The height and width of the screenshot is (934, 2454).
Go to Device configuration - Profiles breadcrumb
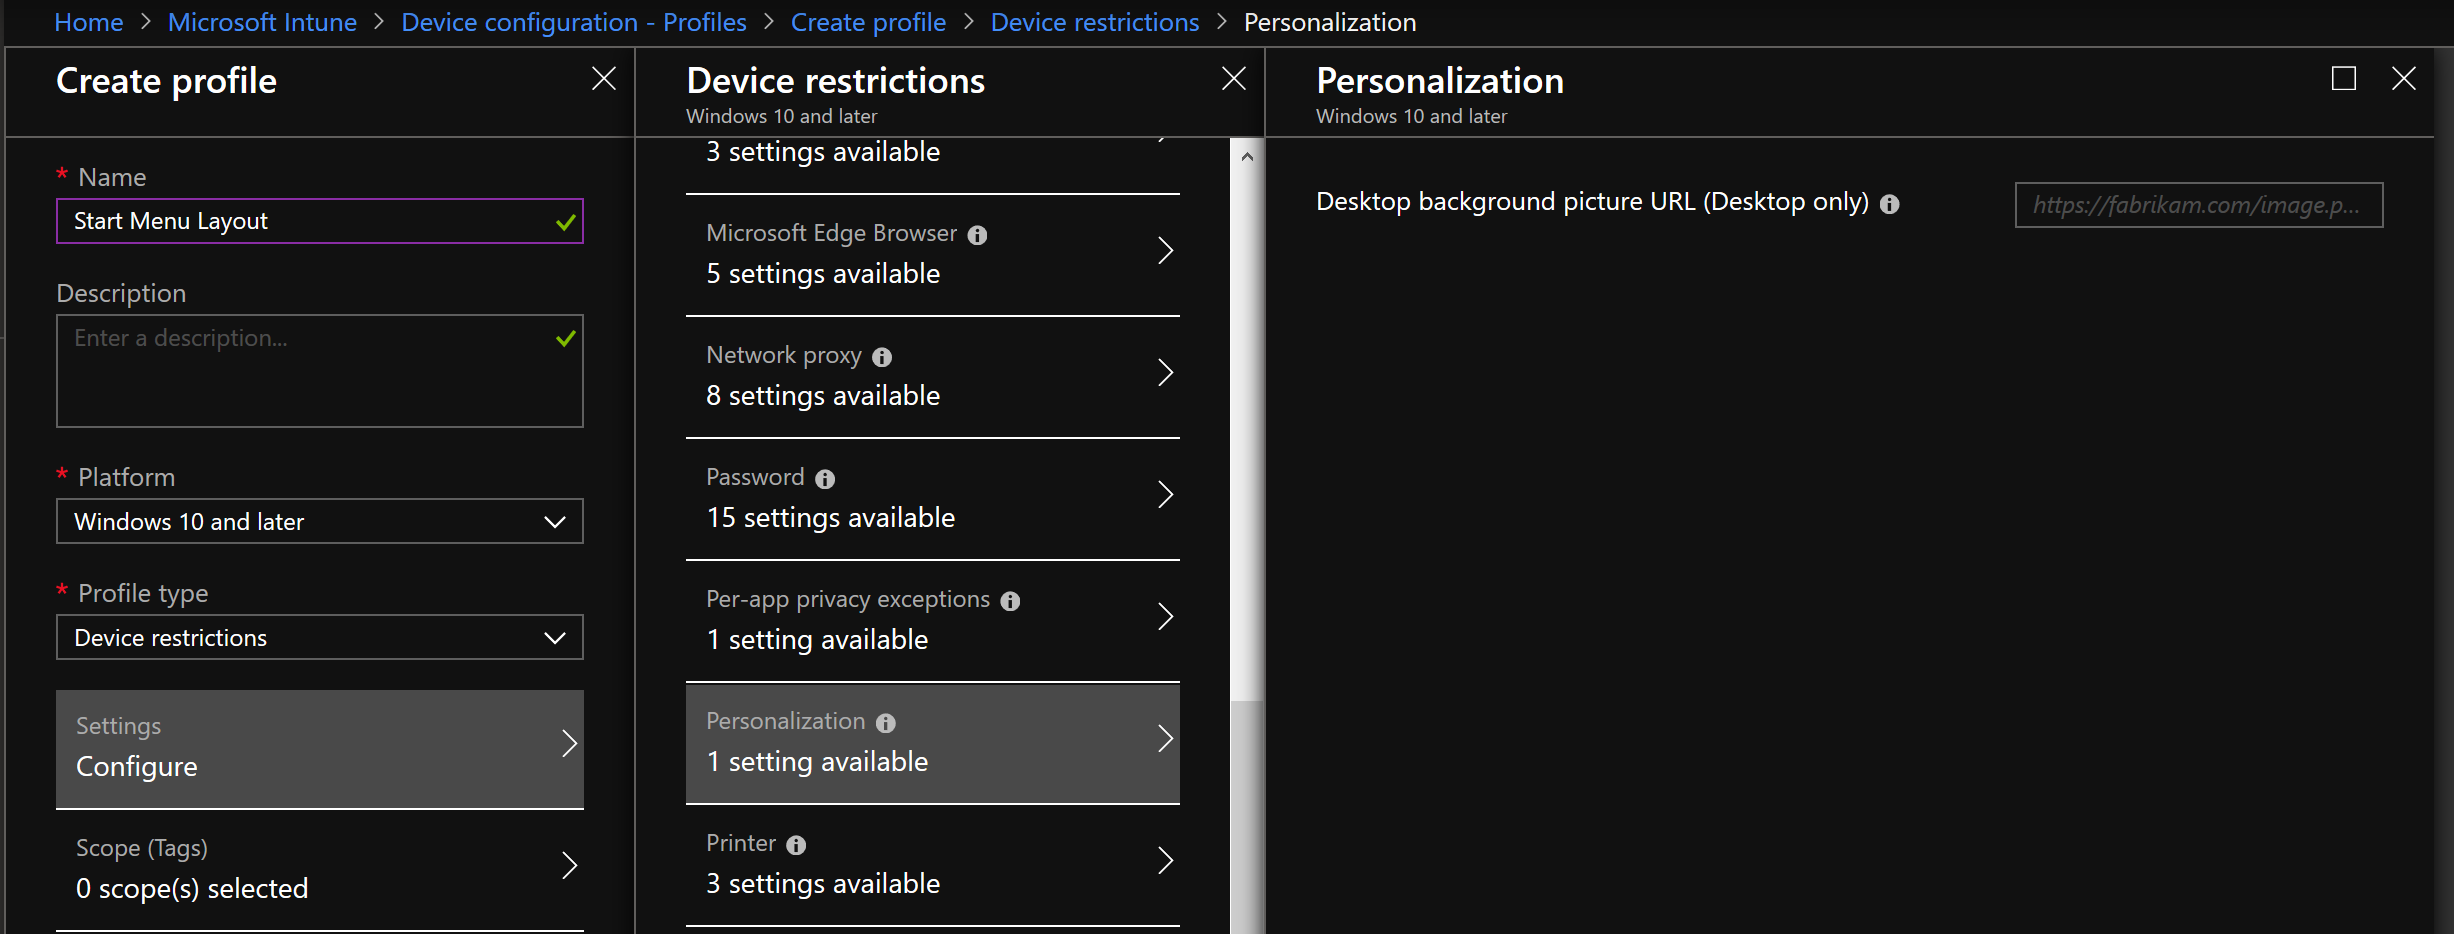tap(573, 22)
